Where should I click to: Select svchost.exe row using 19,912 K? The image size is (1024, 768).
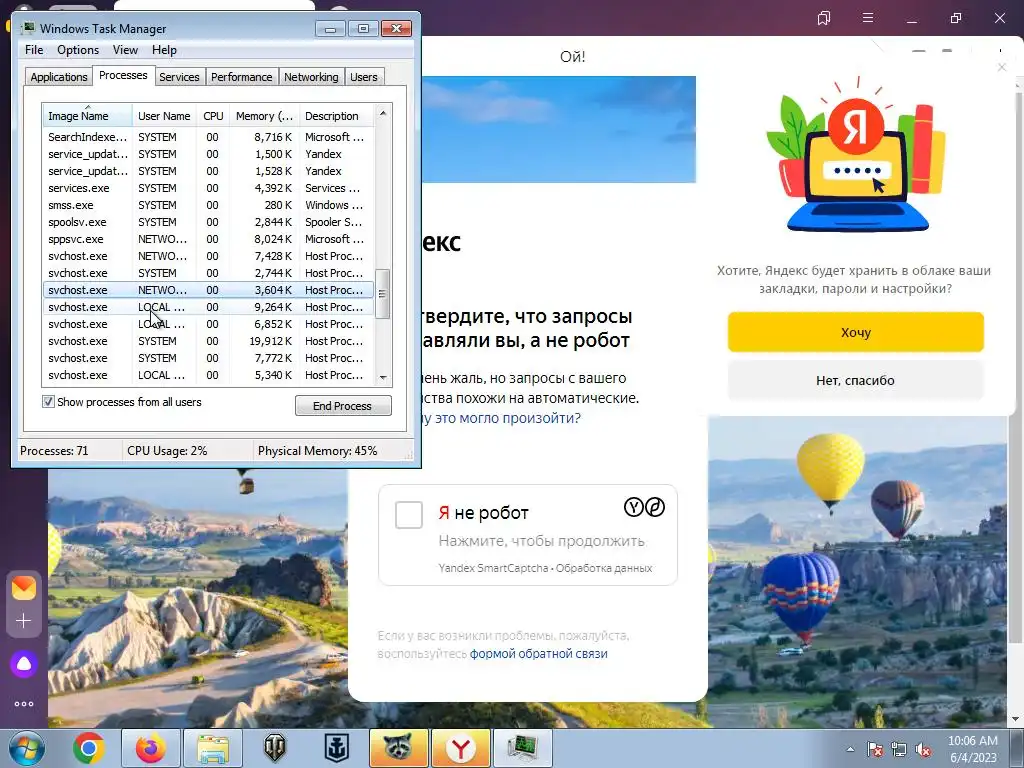208,341
